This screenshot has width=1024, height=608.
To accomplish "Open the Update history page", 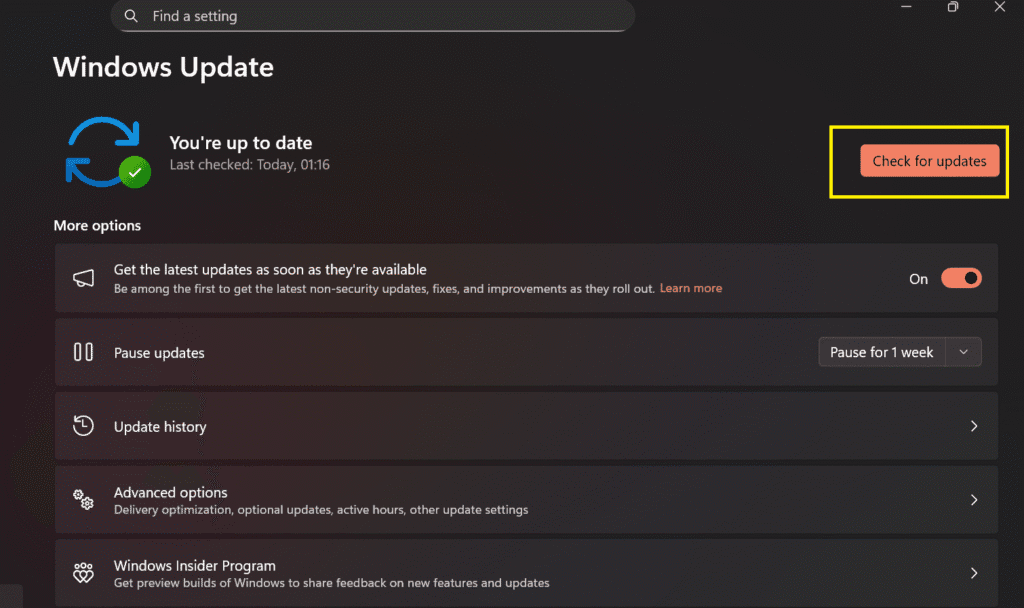I will [x=500, y=426].
